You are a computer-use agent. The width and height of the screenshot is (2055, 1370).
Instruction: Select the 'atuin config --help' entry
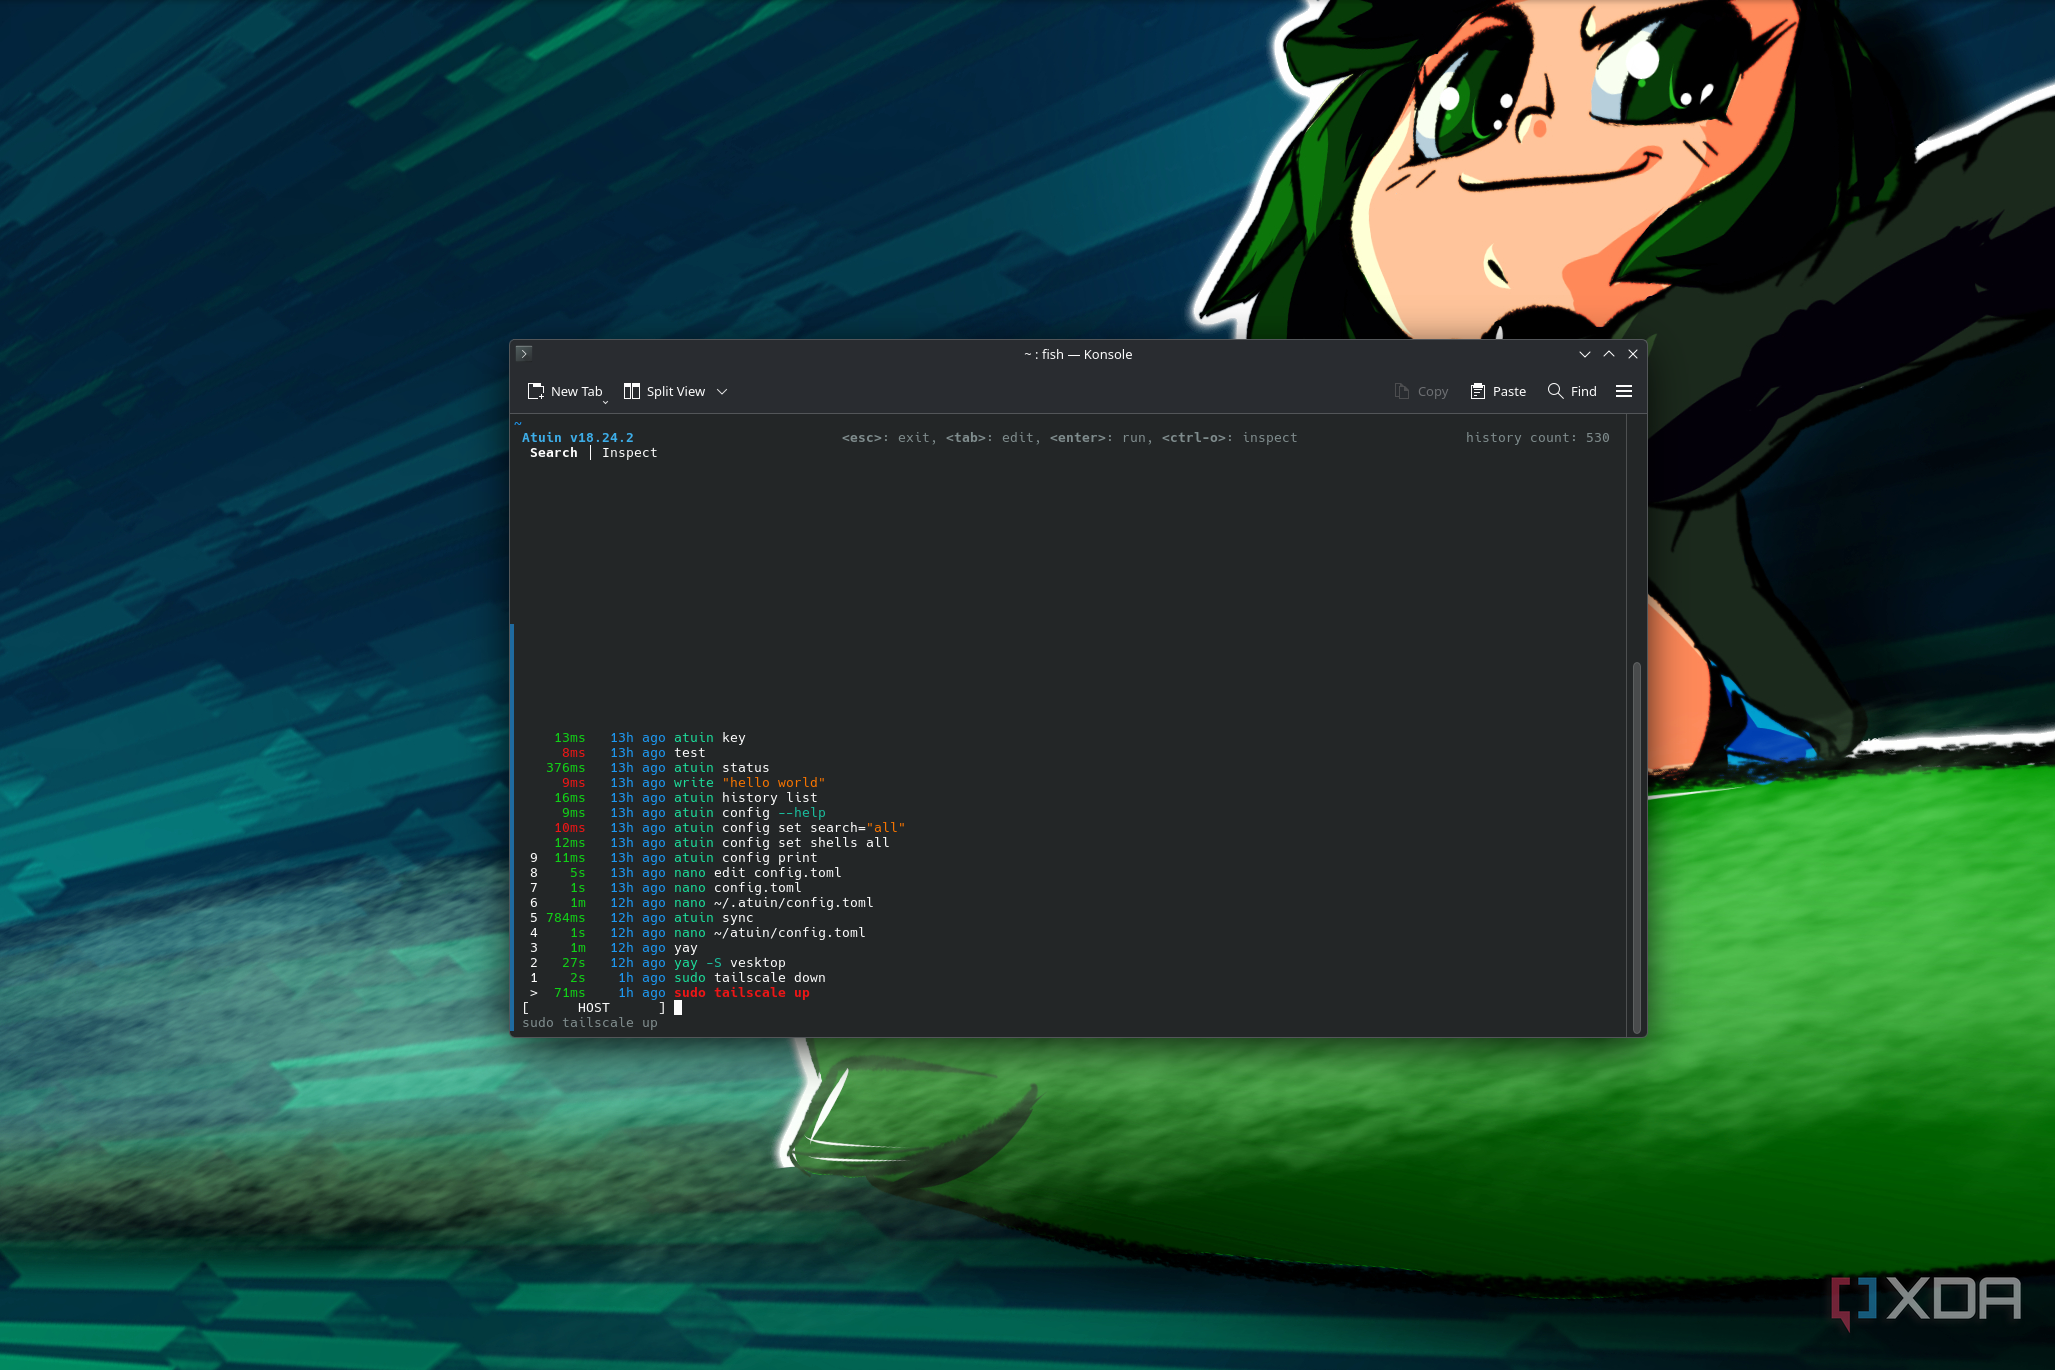click(x=749, y=813)
